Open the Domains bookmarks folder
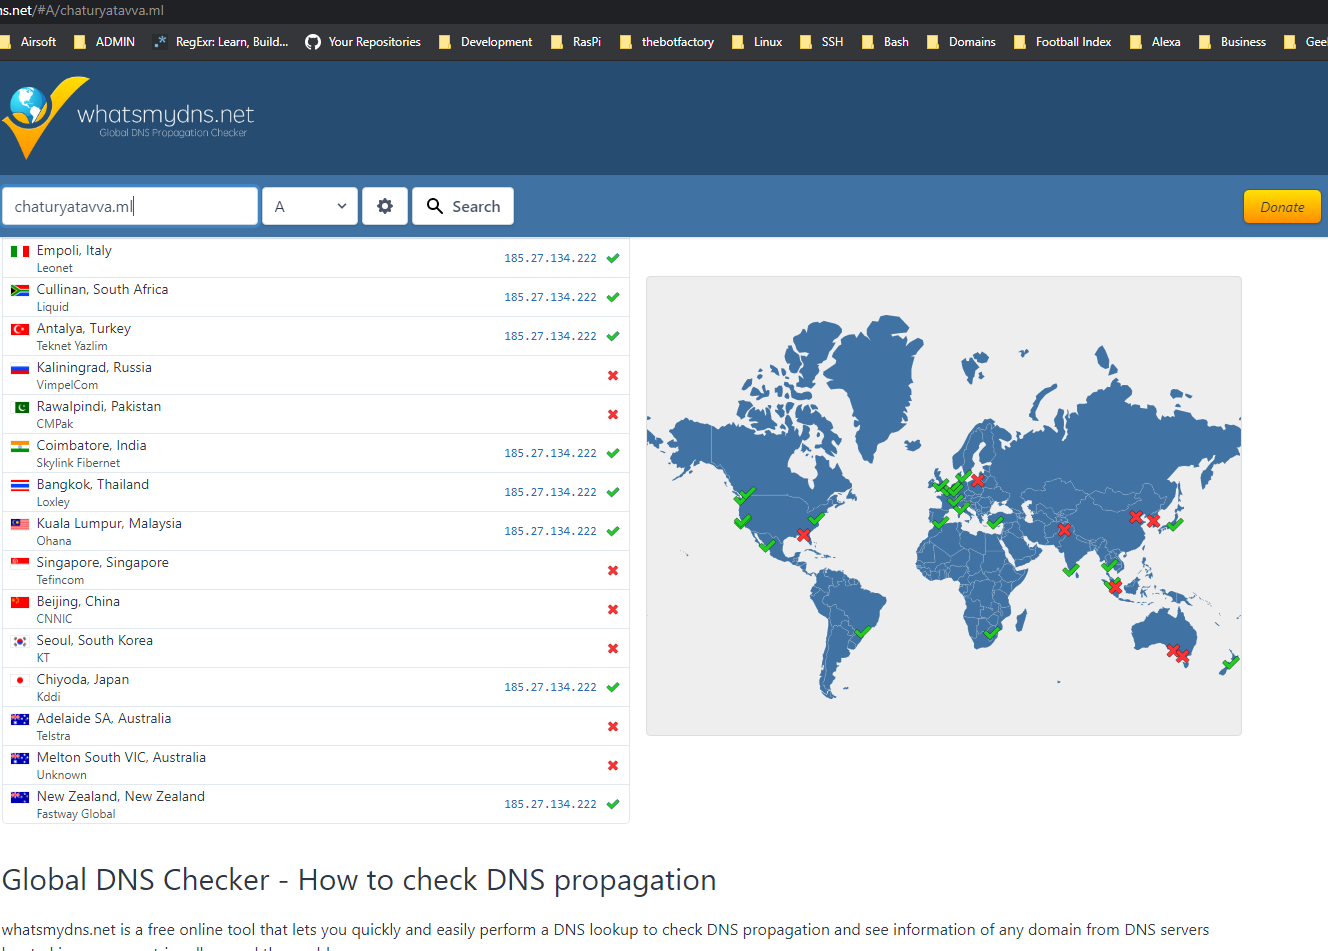1328x951 pixels. click(961, 42)
